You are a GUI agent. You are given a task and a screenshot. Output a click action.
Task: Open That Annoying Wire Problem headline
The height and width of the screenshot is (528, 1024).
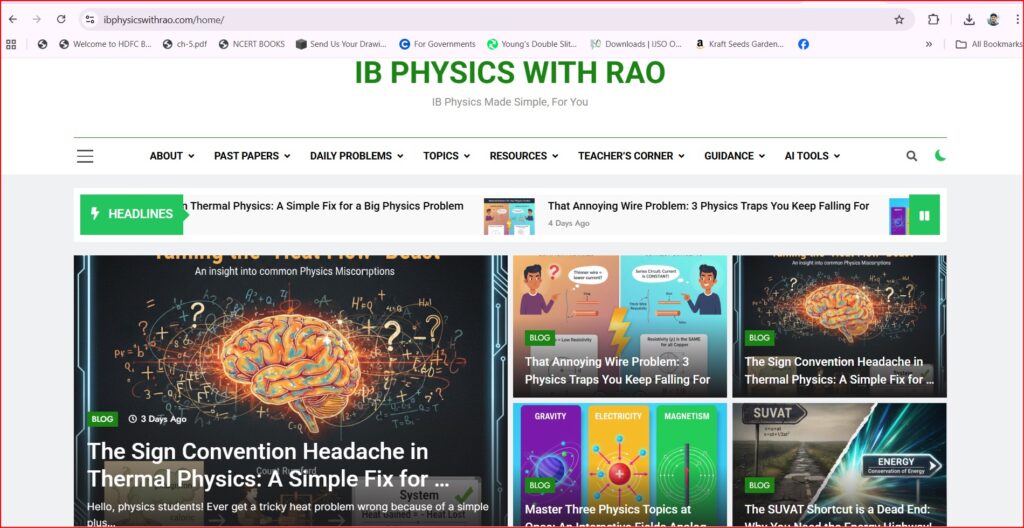click(x=708, y=206)
